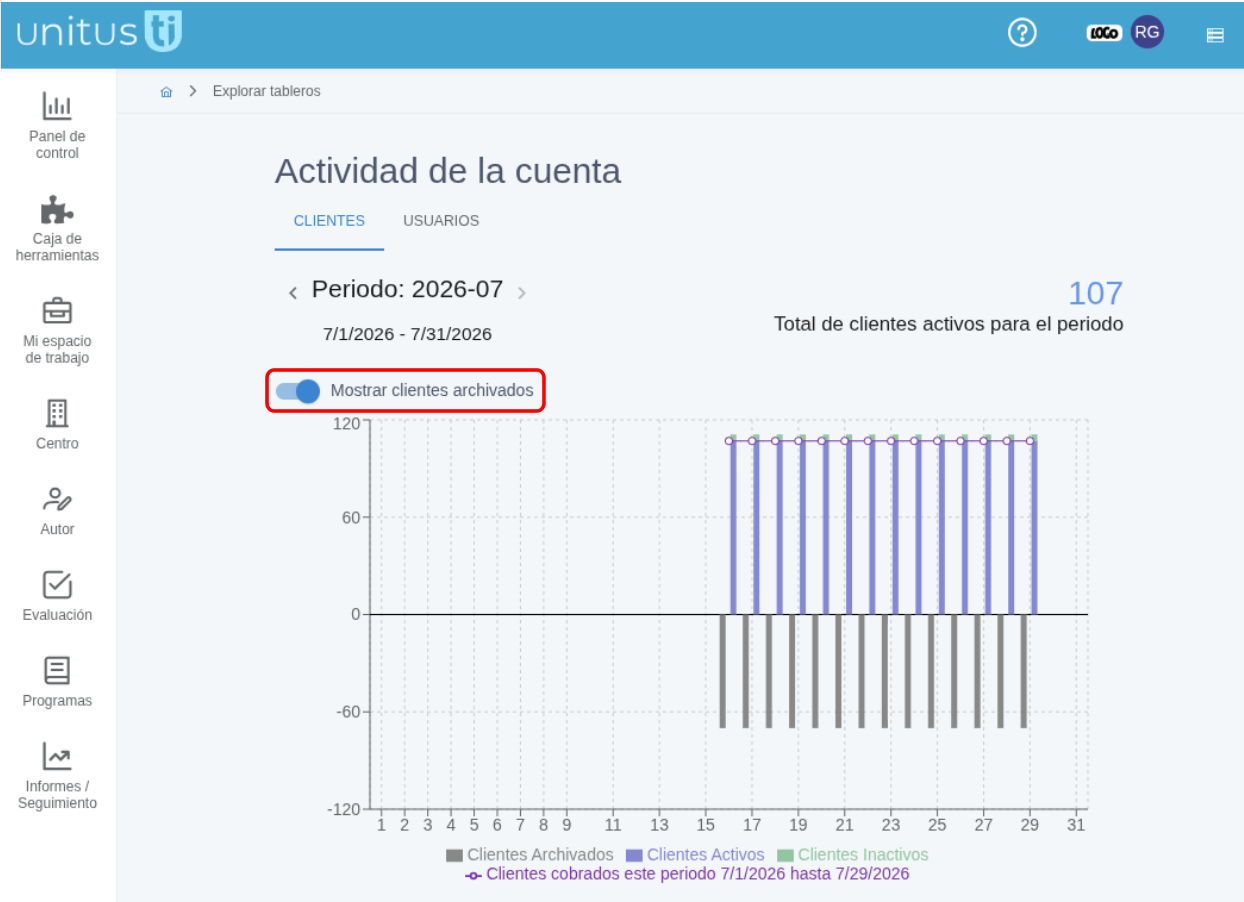The width and height of the screenshot is (1244, 902).
Task: Click the active clients bar at day 17
Action: (x=756, y=527)
